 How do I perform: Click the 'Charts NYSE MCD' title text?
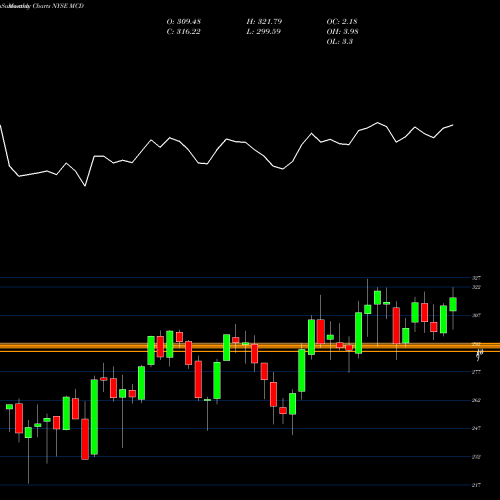click(58, 6)
